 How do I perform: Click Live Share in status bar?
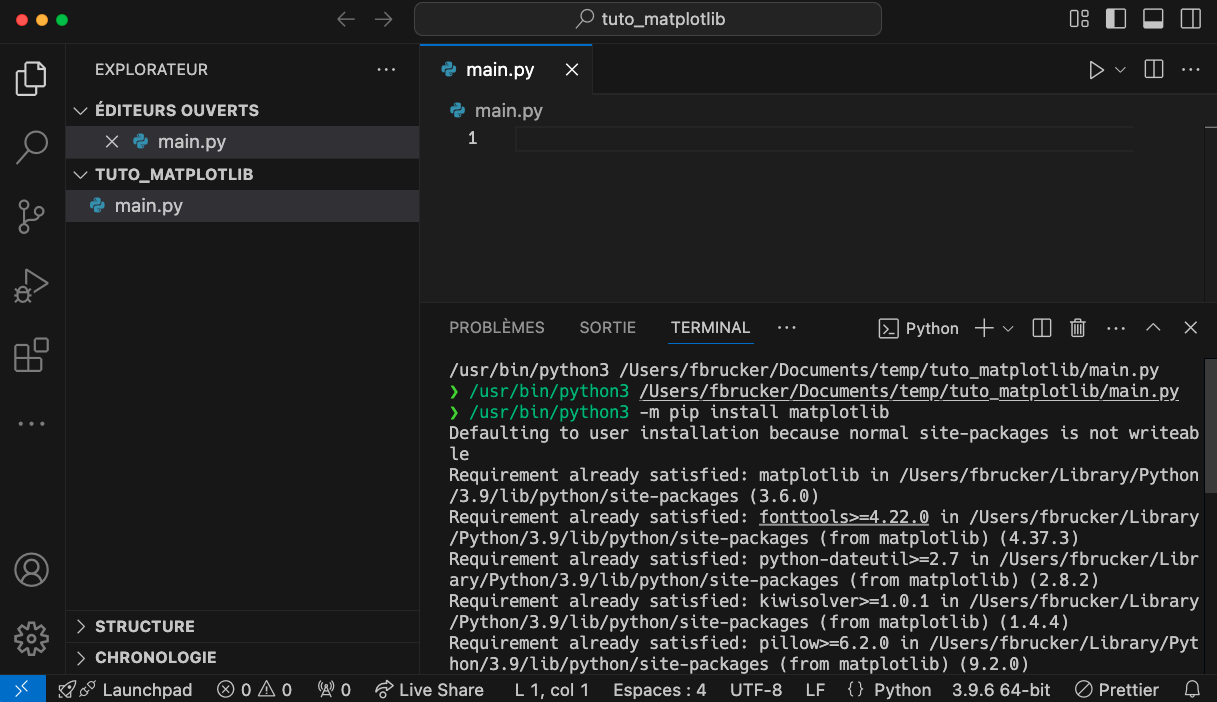429,690
